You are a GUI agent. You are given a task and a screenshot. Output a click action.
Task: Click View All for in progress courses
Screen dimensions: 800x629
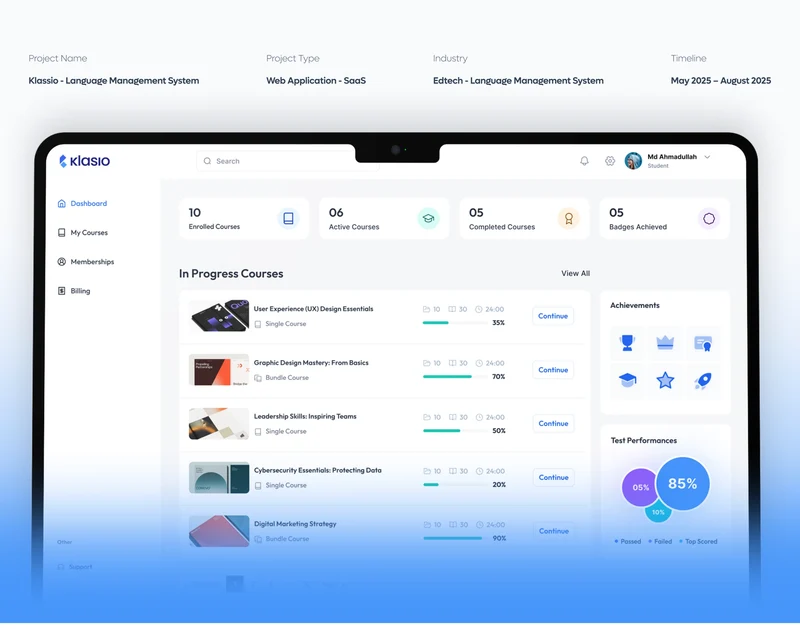[576, 273]
